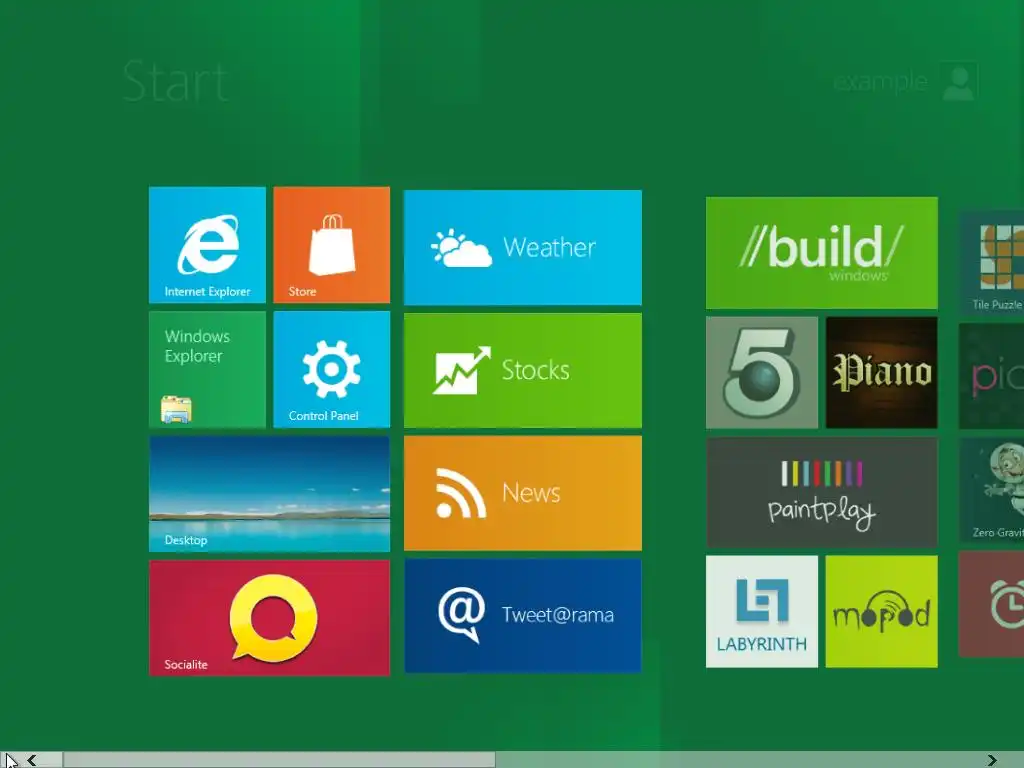Open the Windows Explorer tile
The width and height of the screenshot is (1024, 768).
pyautogui.click(x=207, y=370)
